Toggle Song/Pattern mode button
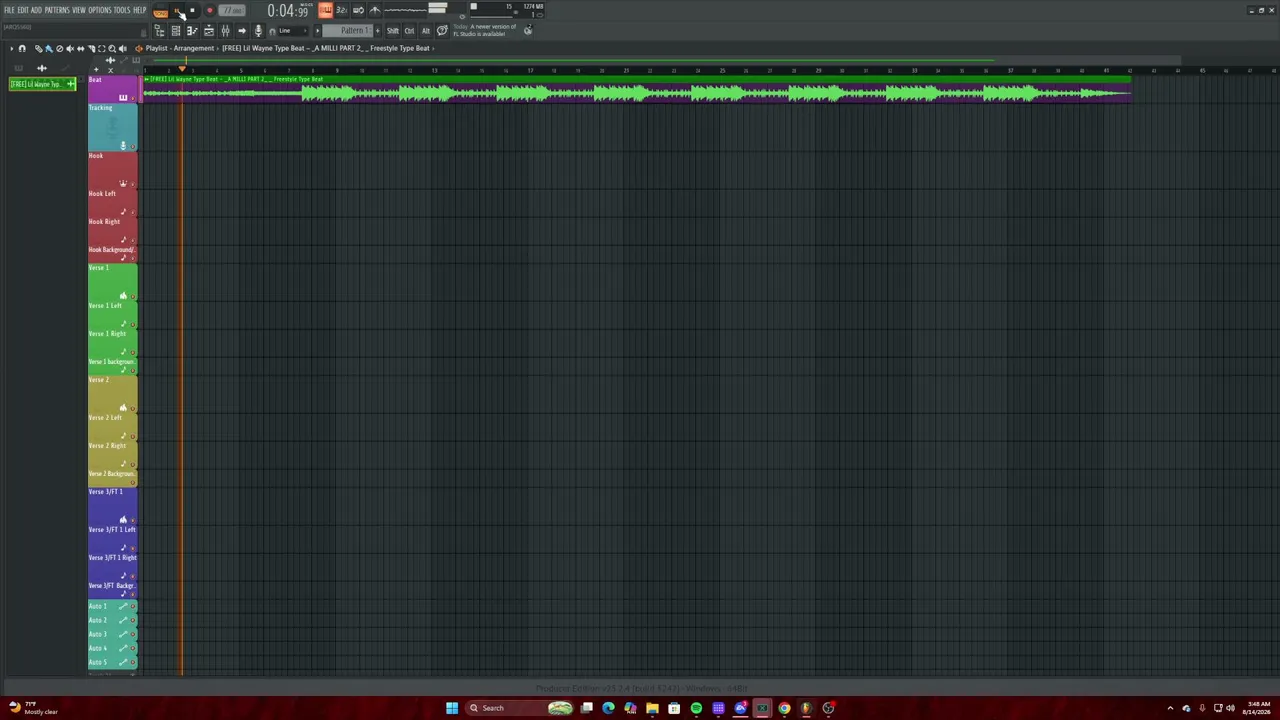 [161, 11]
